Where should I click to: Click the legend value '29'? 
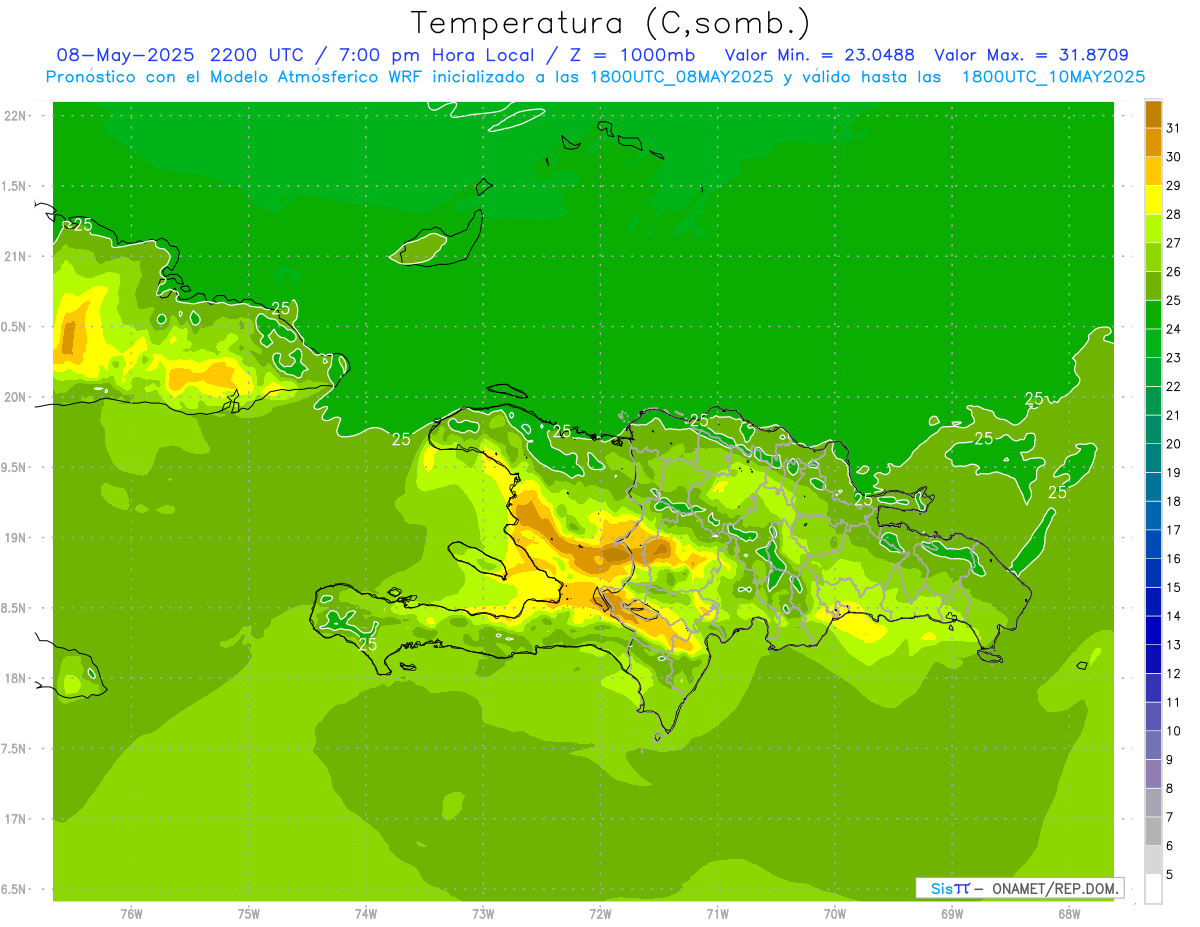(x=1173, y=185)
